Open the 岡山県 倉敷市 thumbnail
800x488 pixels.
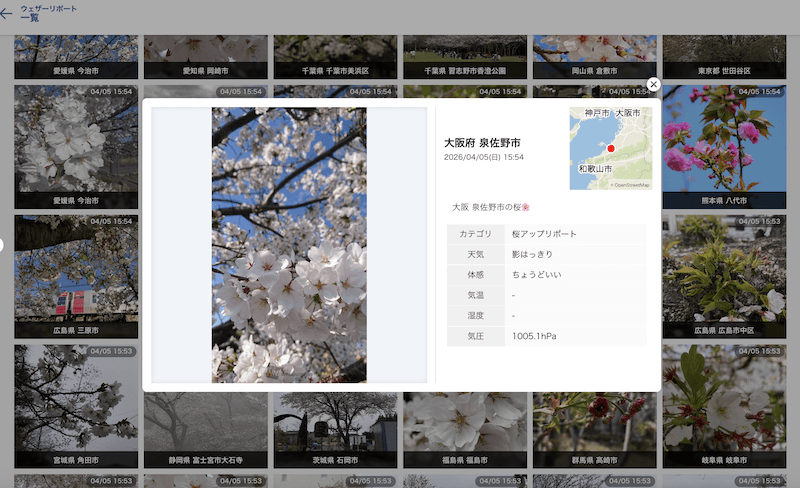tap(594, 58)
